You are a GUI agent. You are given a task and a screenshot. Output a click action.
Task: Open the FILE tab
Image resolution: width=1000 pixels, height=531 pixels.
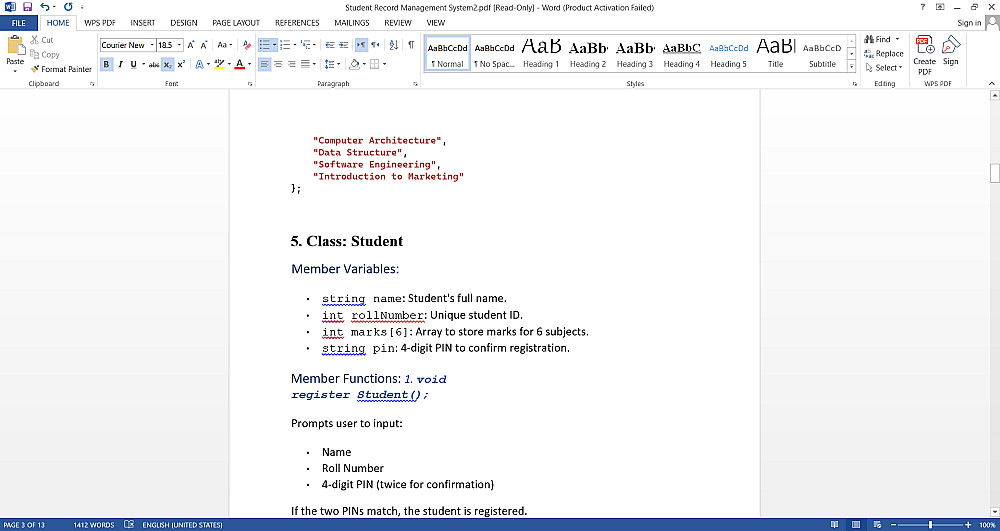click(x=18, y=23)
